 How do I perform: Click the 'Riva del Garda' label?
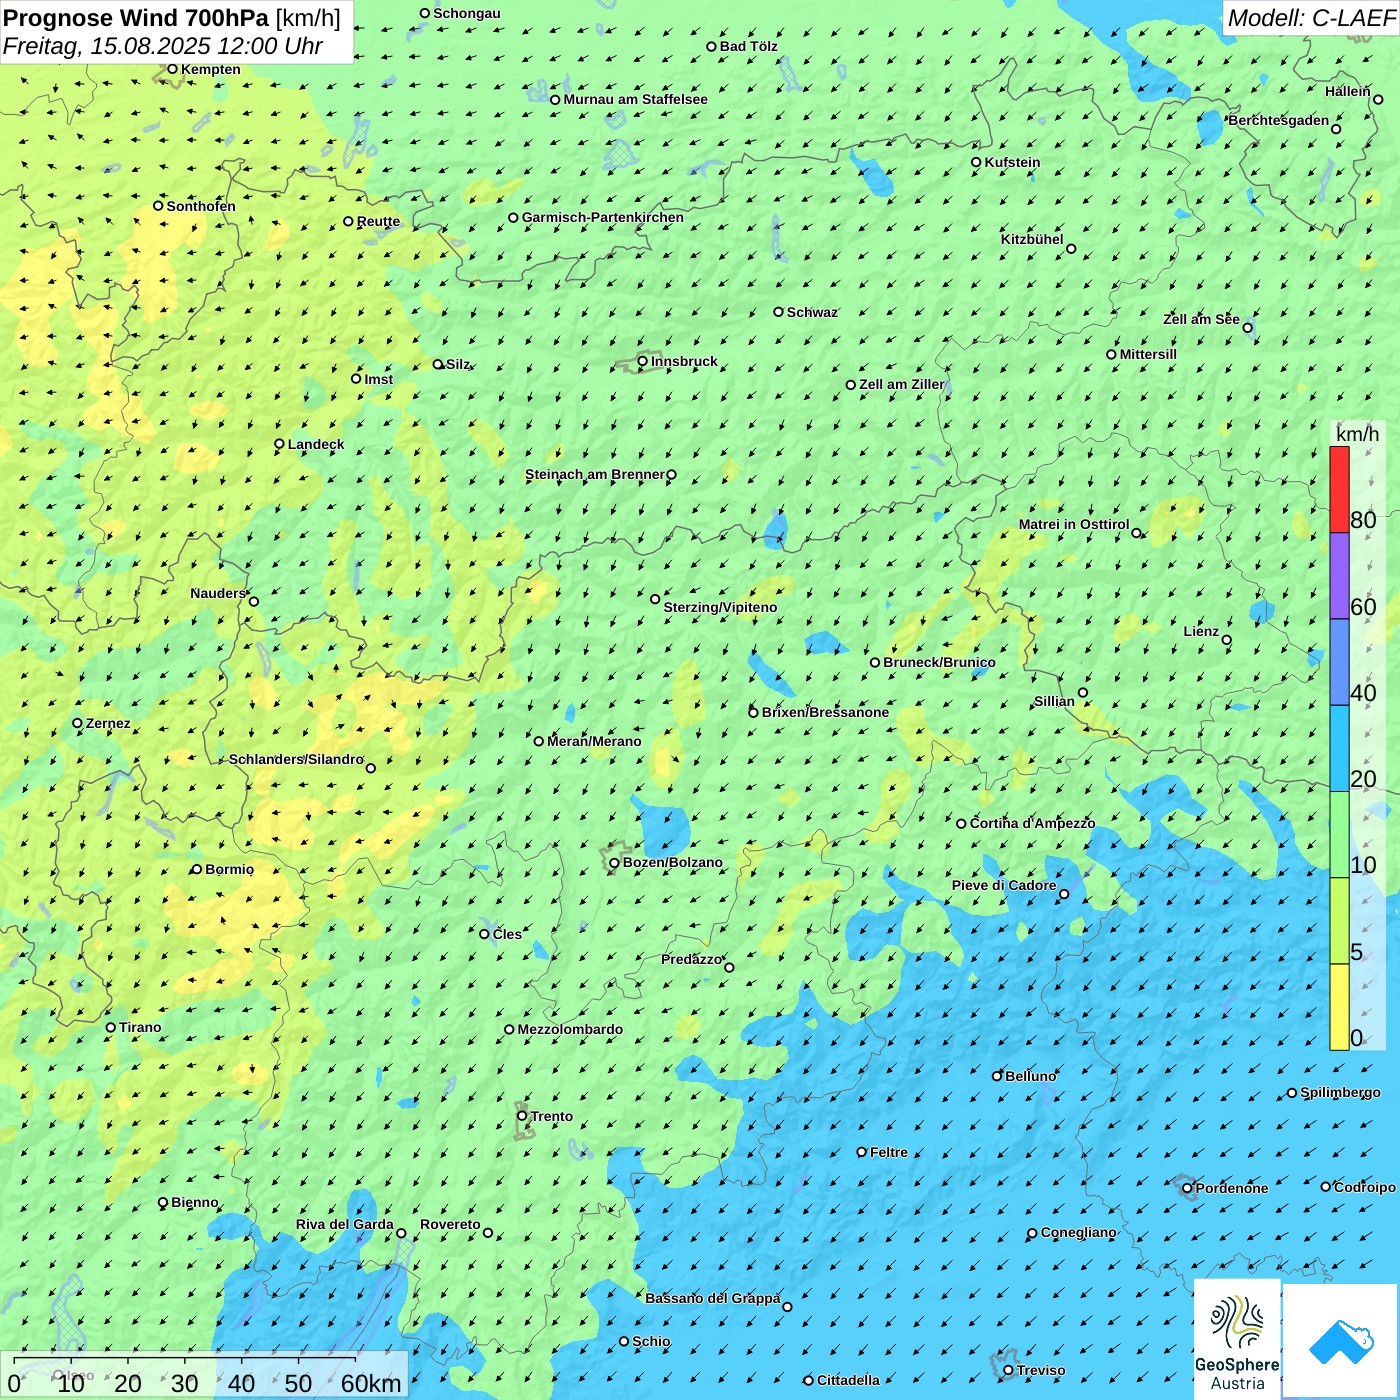click(x=345, y=1224)
